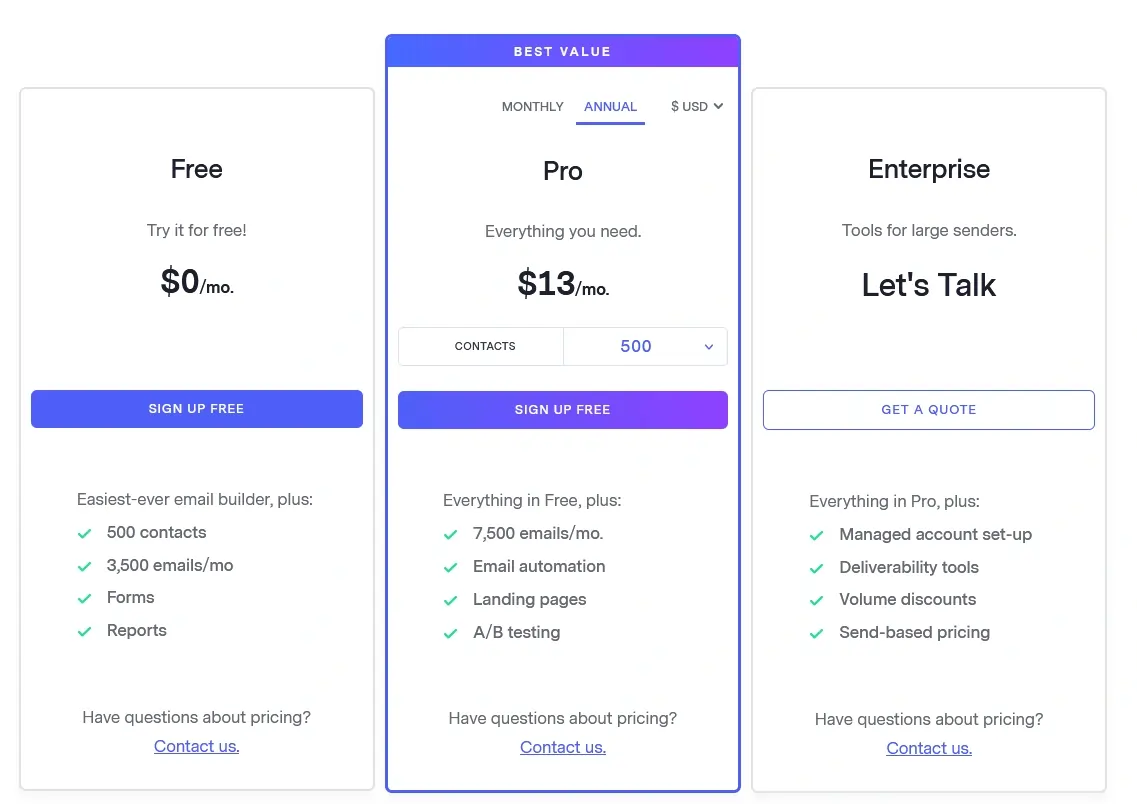
Task: Click the checkmark next to Forms
Action: pos(85,598)
